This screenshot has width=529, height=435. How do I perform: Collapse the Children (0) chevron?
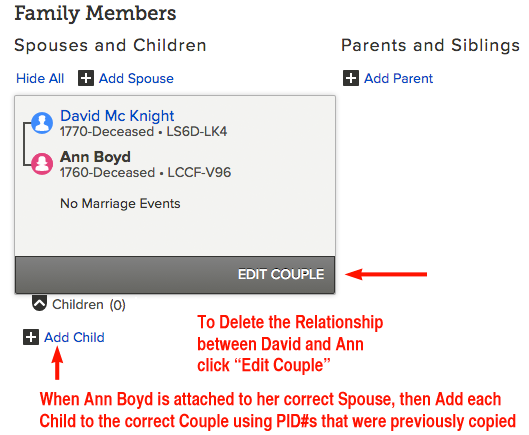coord(39,303)
